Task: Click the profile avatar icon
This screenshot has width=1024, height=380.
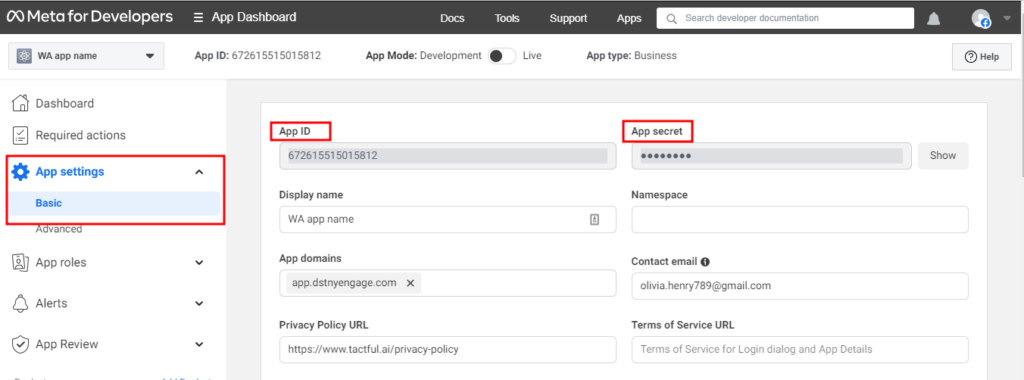Action: pyautogui.click(x=981, y=18)
